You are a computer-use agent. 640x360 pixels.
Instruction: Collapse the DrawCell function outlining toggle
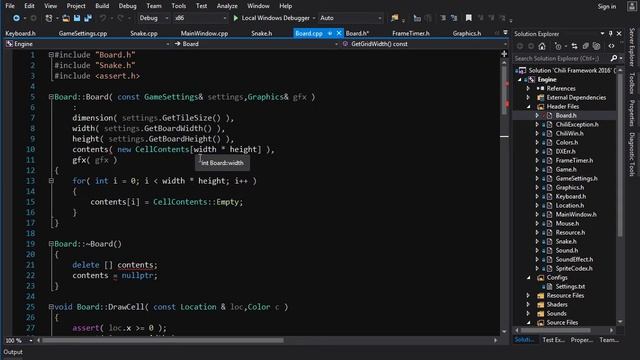51,307
